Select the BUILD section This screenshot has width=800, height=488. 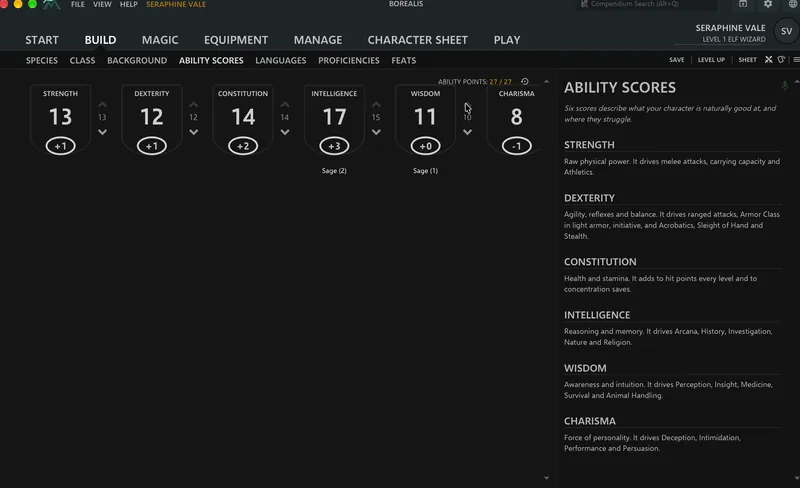(x=101, y=40)
